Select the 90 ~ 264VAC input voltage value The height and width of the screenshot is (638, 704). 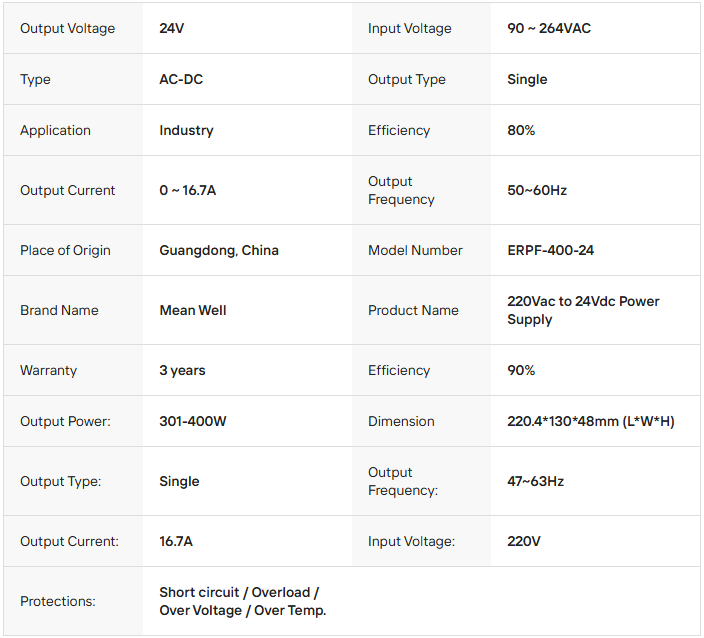point(549,28)
